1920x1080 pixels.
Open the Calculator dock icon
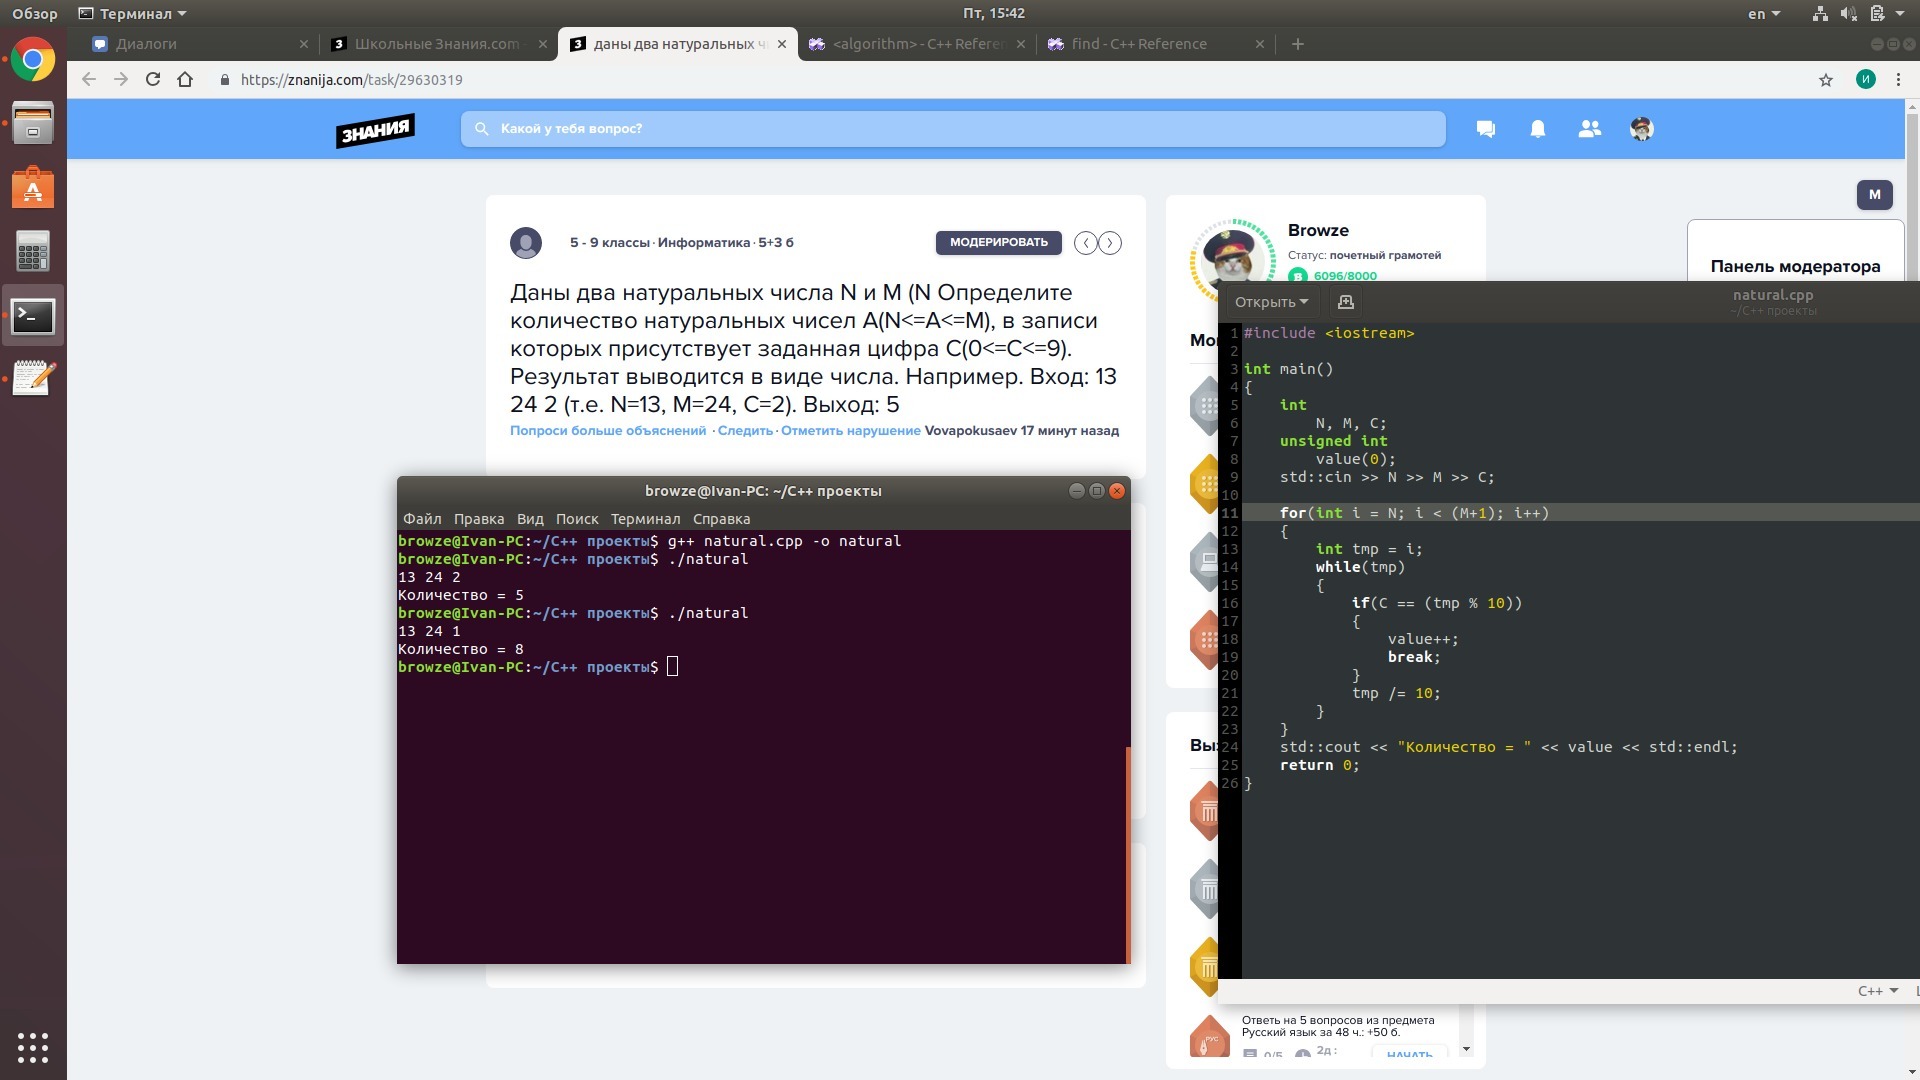point(33,252)
